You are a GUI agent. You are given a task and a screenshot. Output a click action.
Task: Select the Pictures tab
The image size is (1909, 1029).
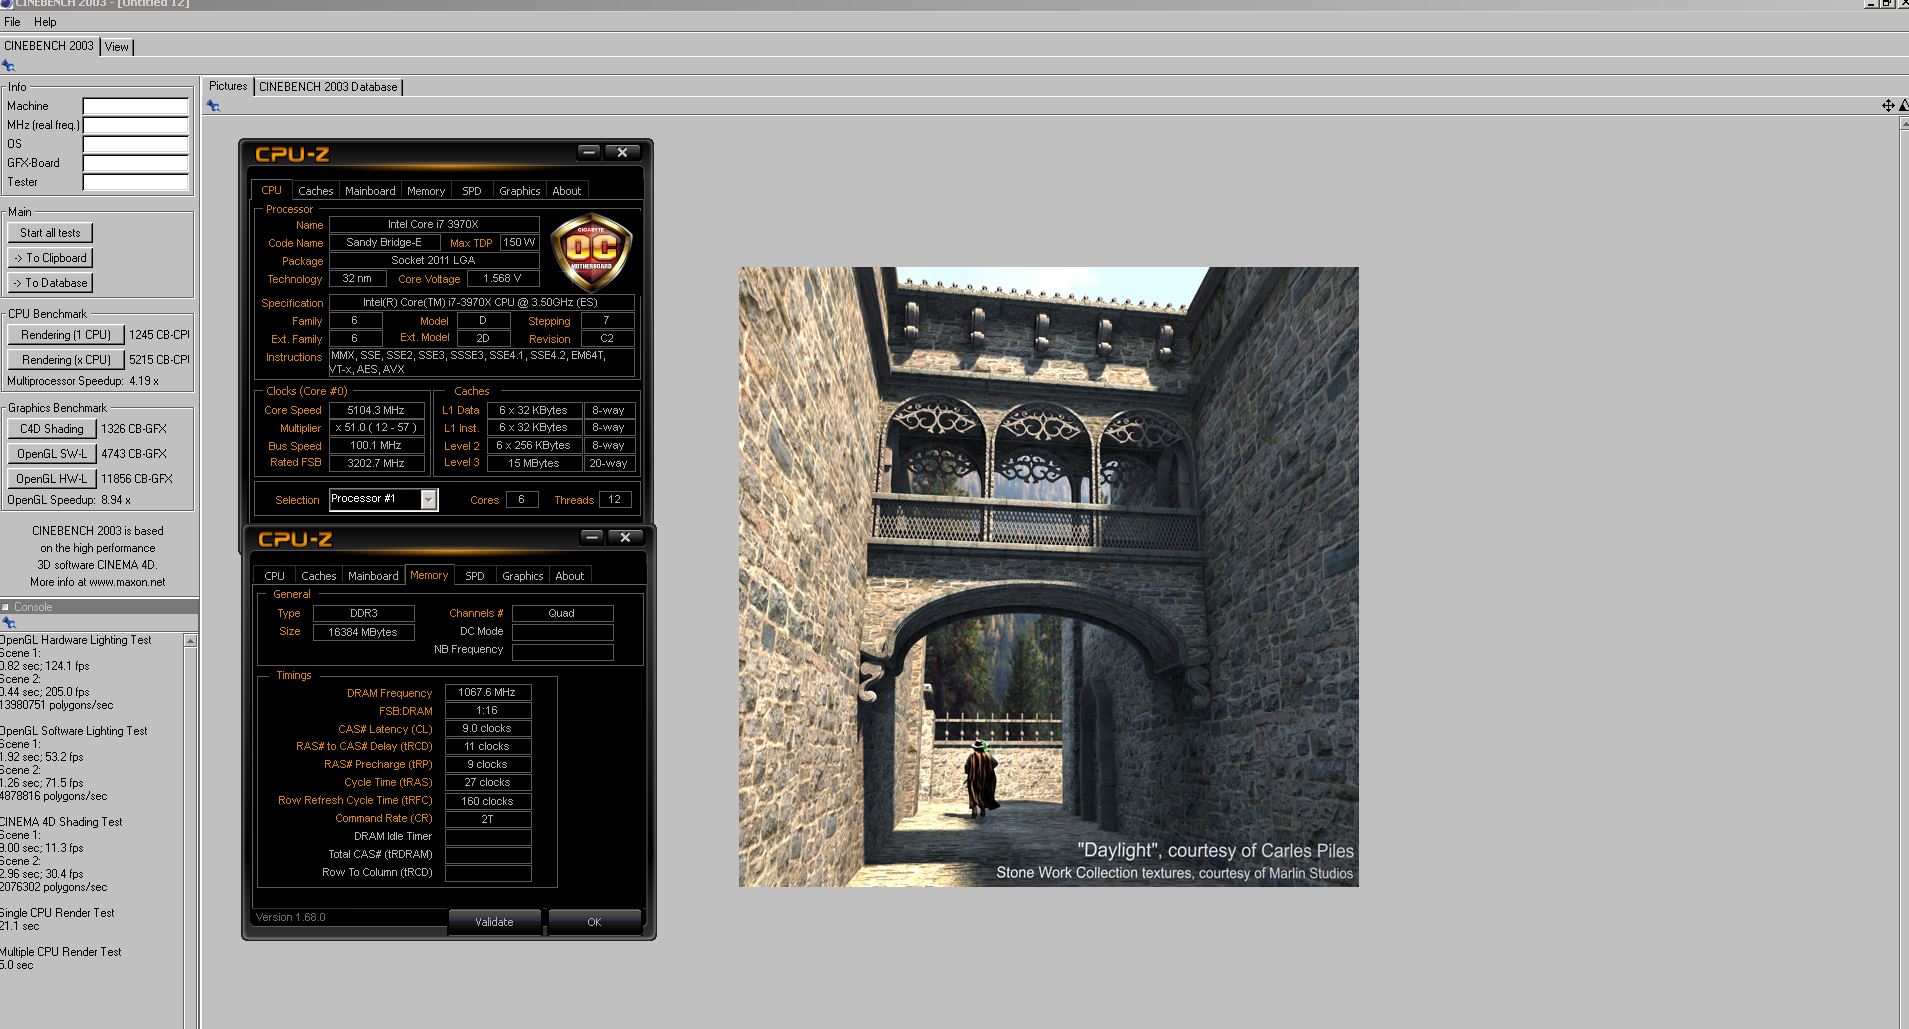click(228, 86)
